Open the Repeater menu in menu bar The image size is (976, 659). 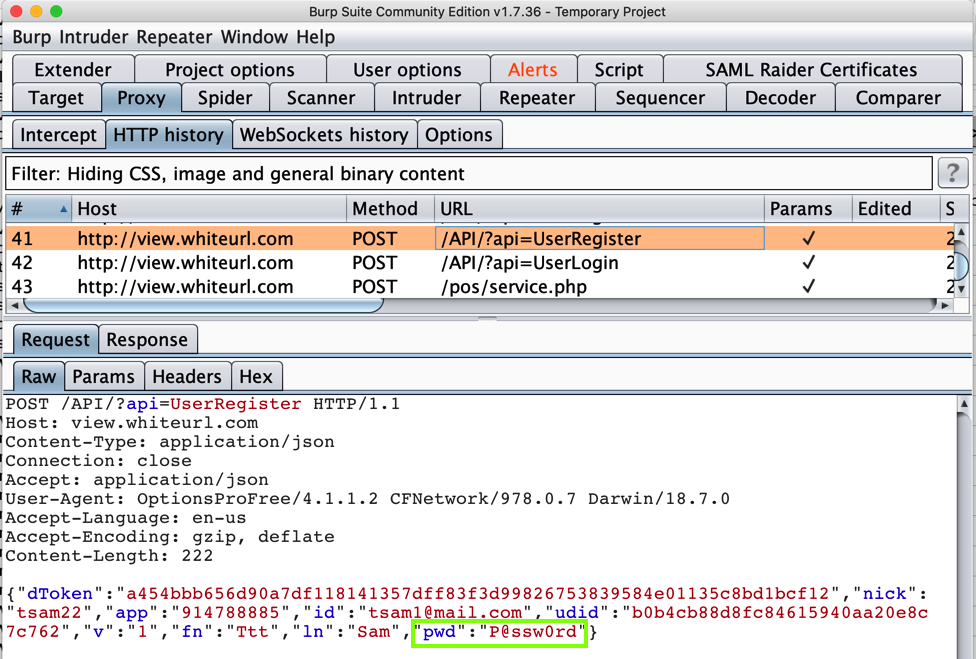tap(174, 37)
